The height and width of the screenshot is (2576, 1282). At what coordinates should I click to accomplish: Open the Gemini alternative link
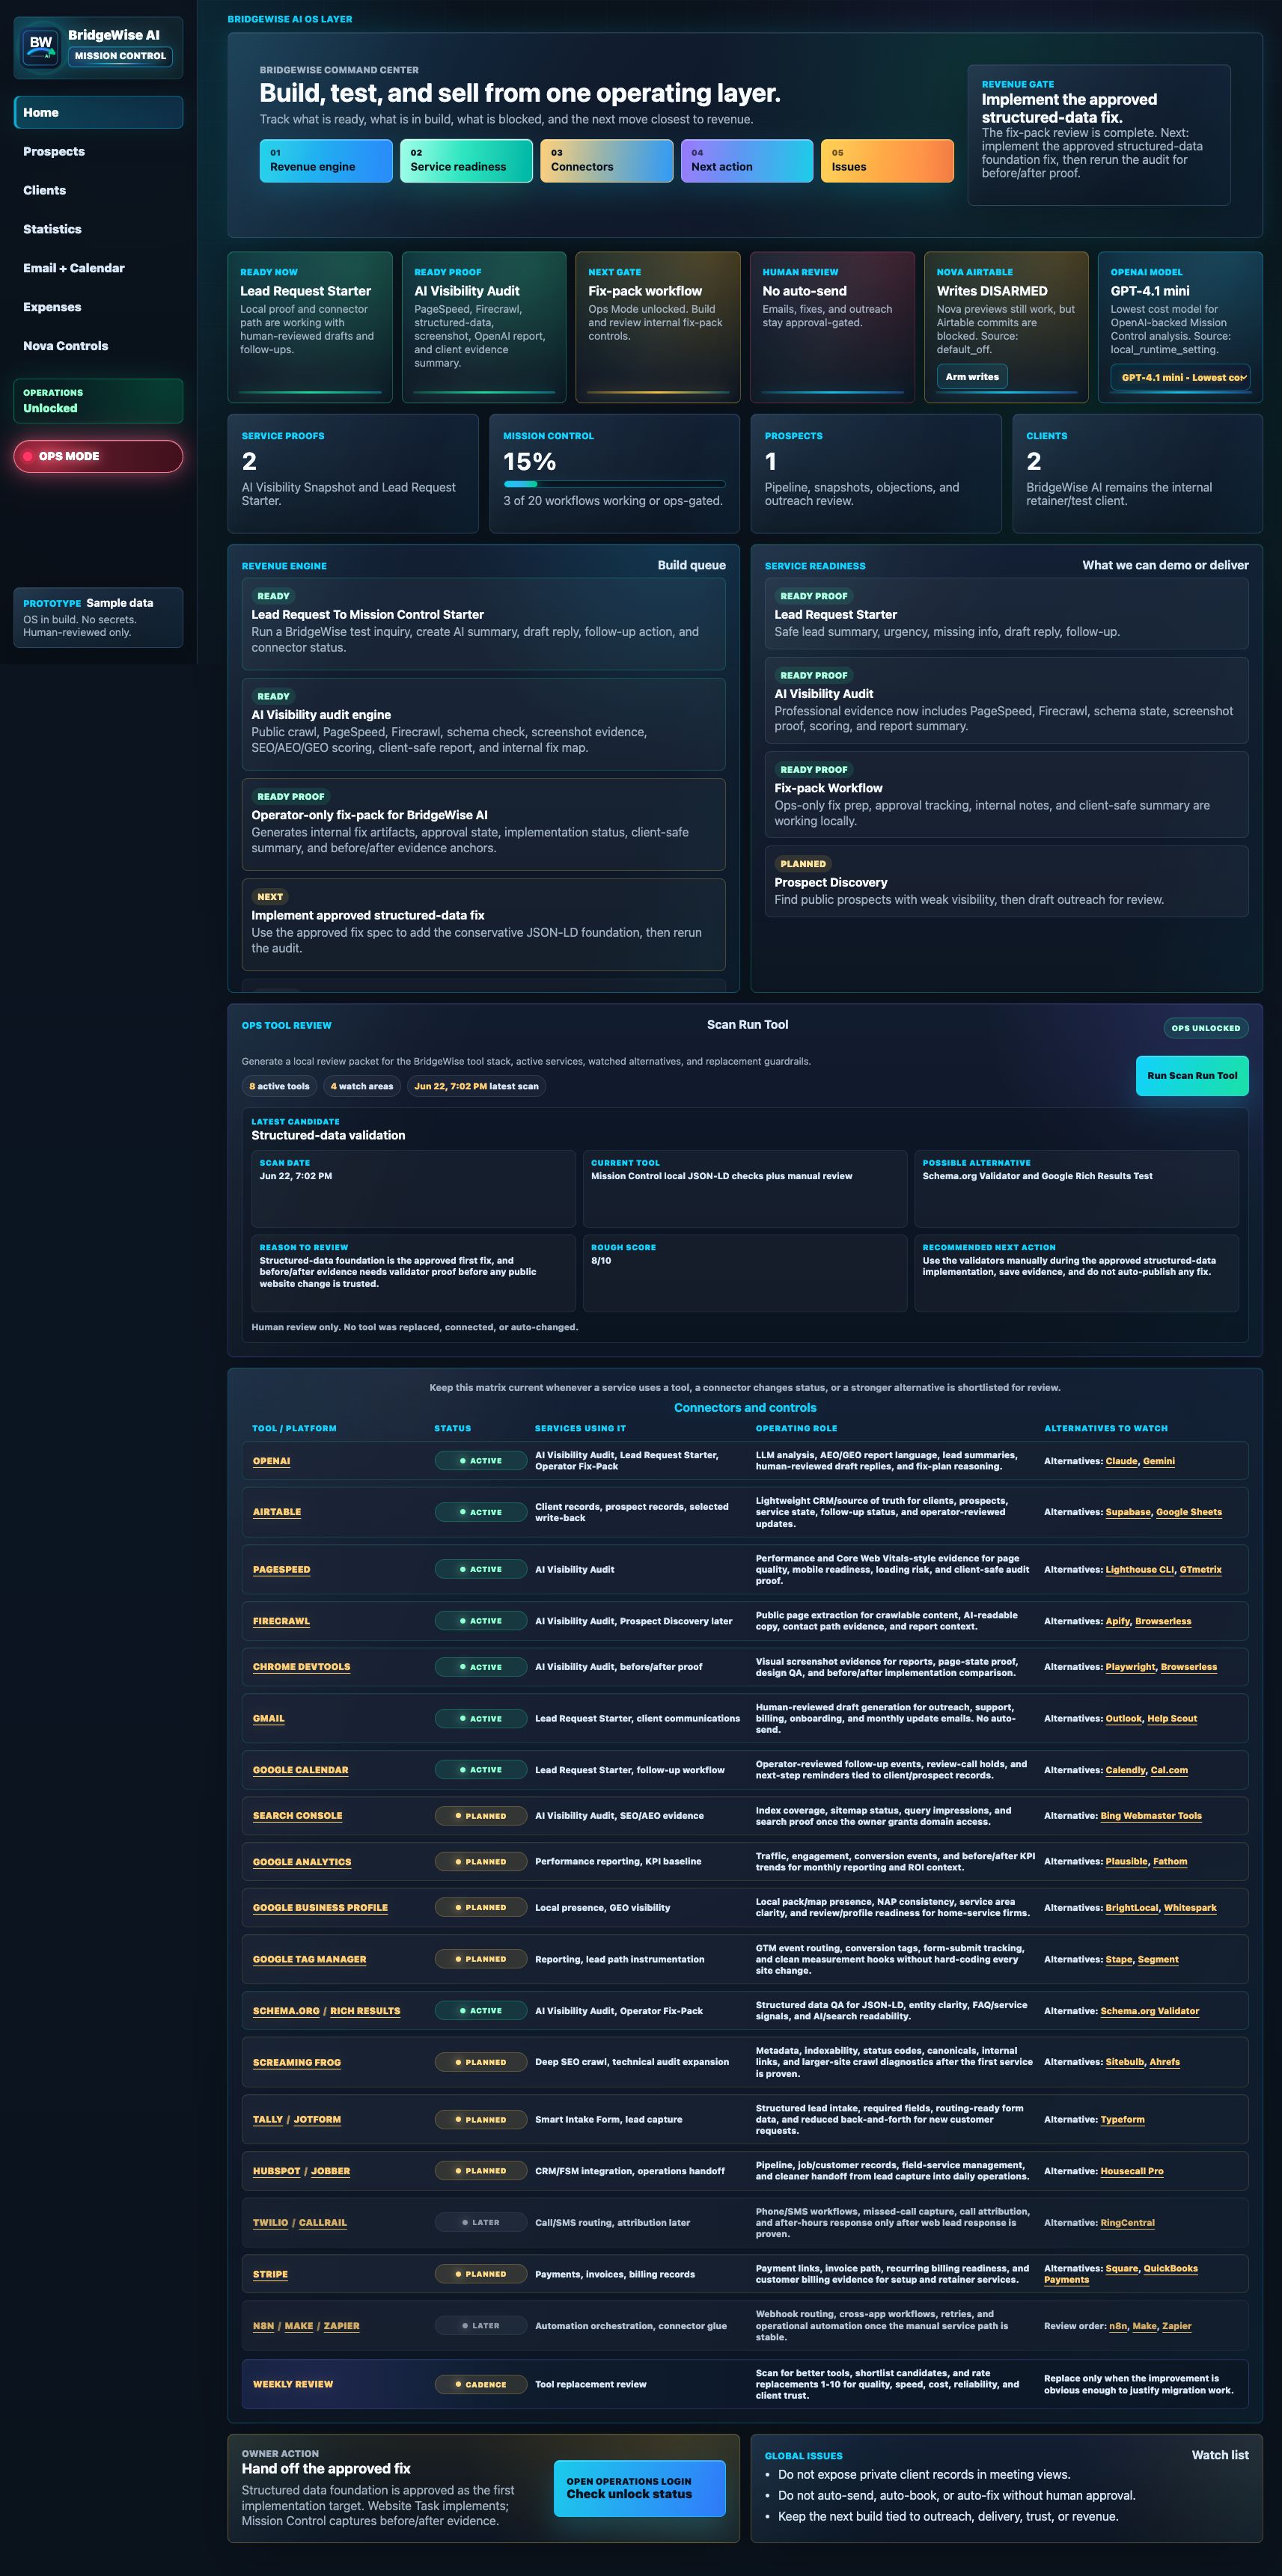1159,1461
